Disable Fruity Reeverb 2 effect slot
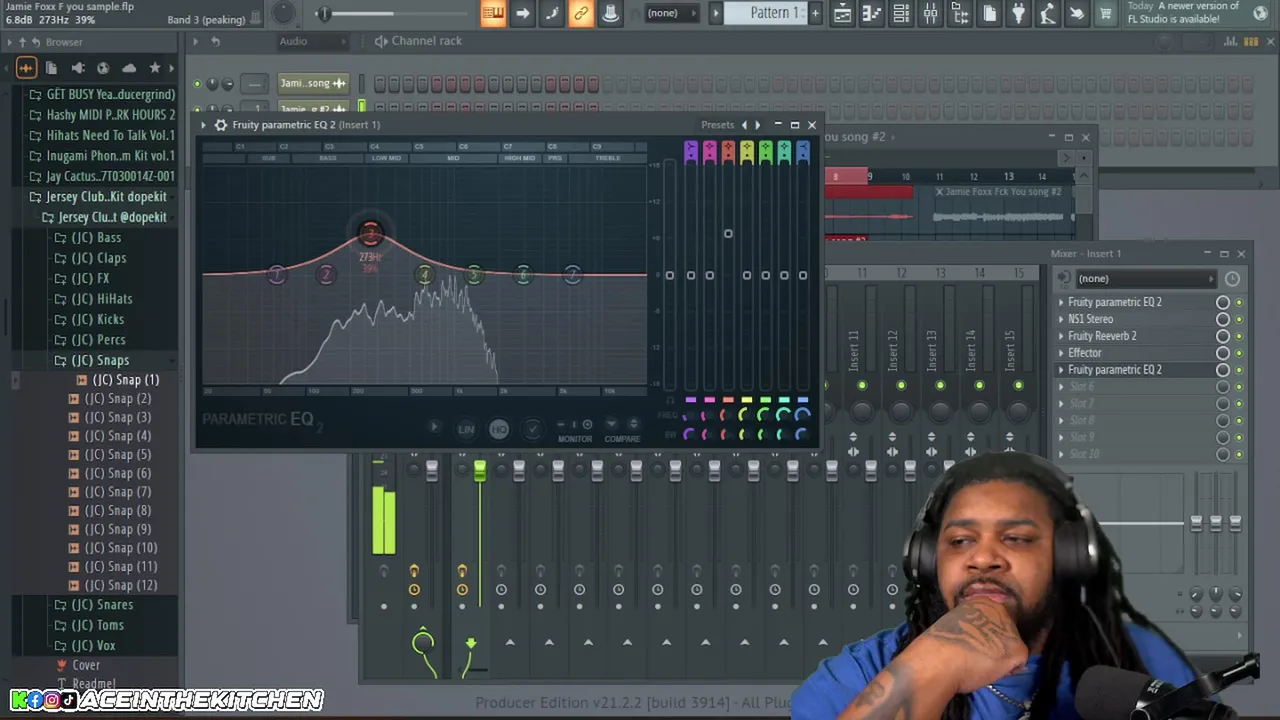 point(1239,336)
